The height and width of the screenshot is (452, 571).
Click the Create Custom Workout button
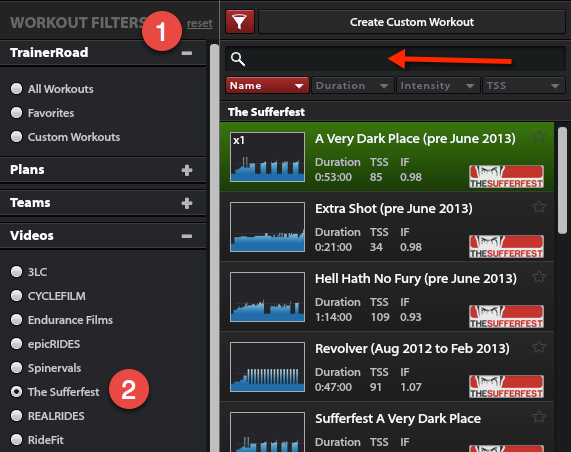click(x=412, y=22)
